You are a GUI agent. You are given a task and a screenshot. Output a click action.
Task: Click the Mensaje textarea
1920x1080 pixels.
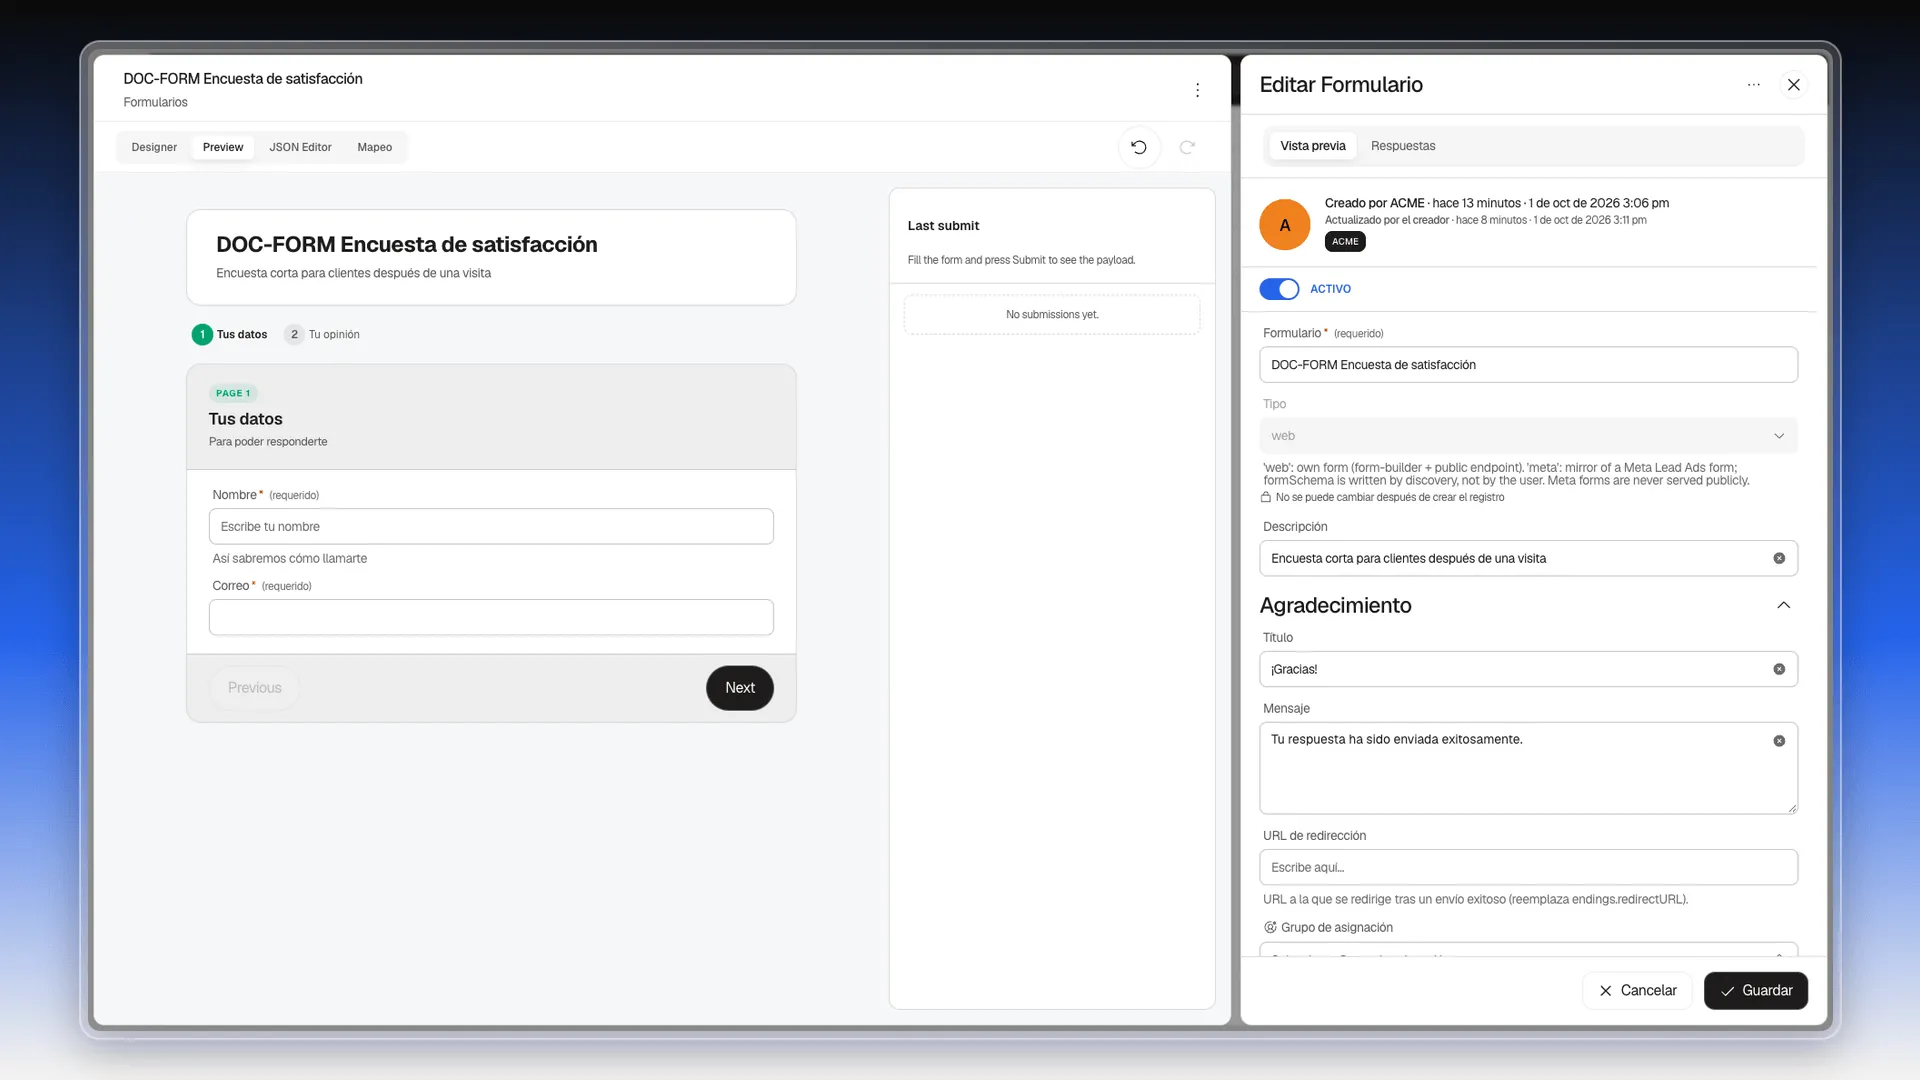(1528, 768)
